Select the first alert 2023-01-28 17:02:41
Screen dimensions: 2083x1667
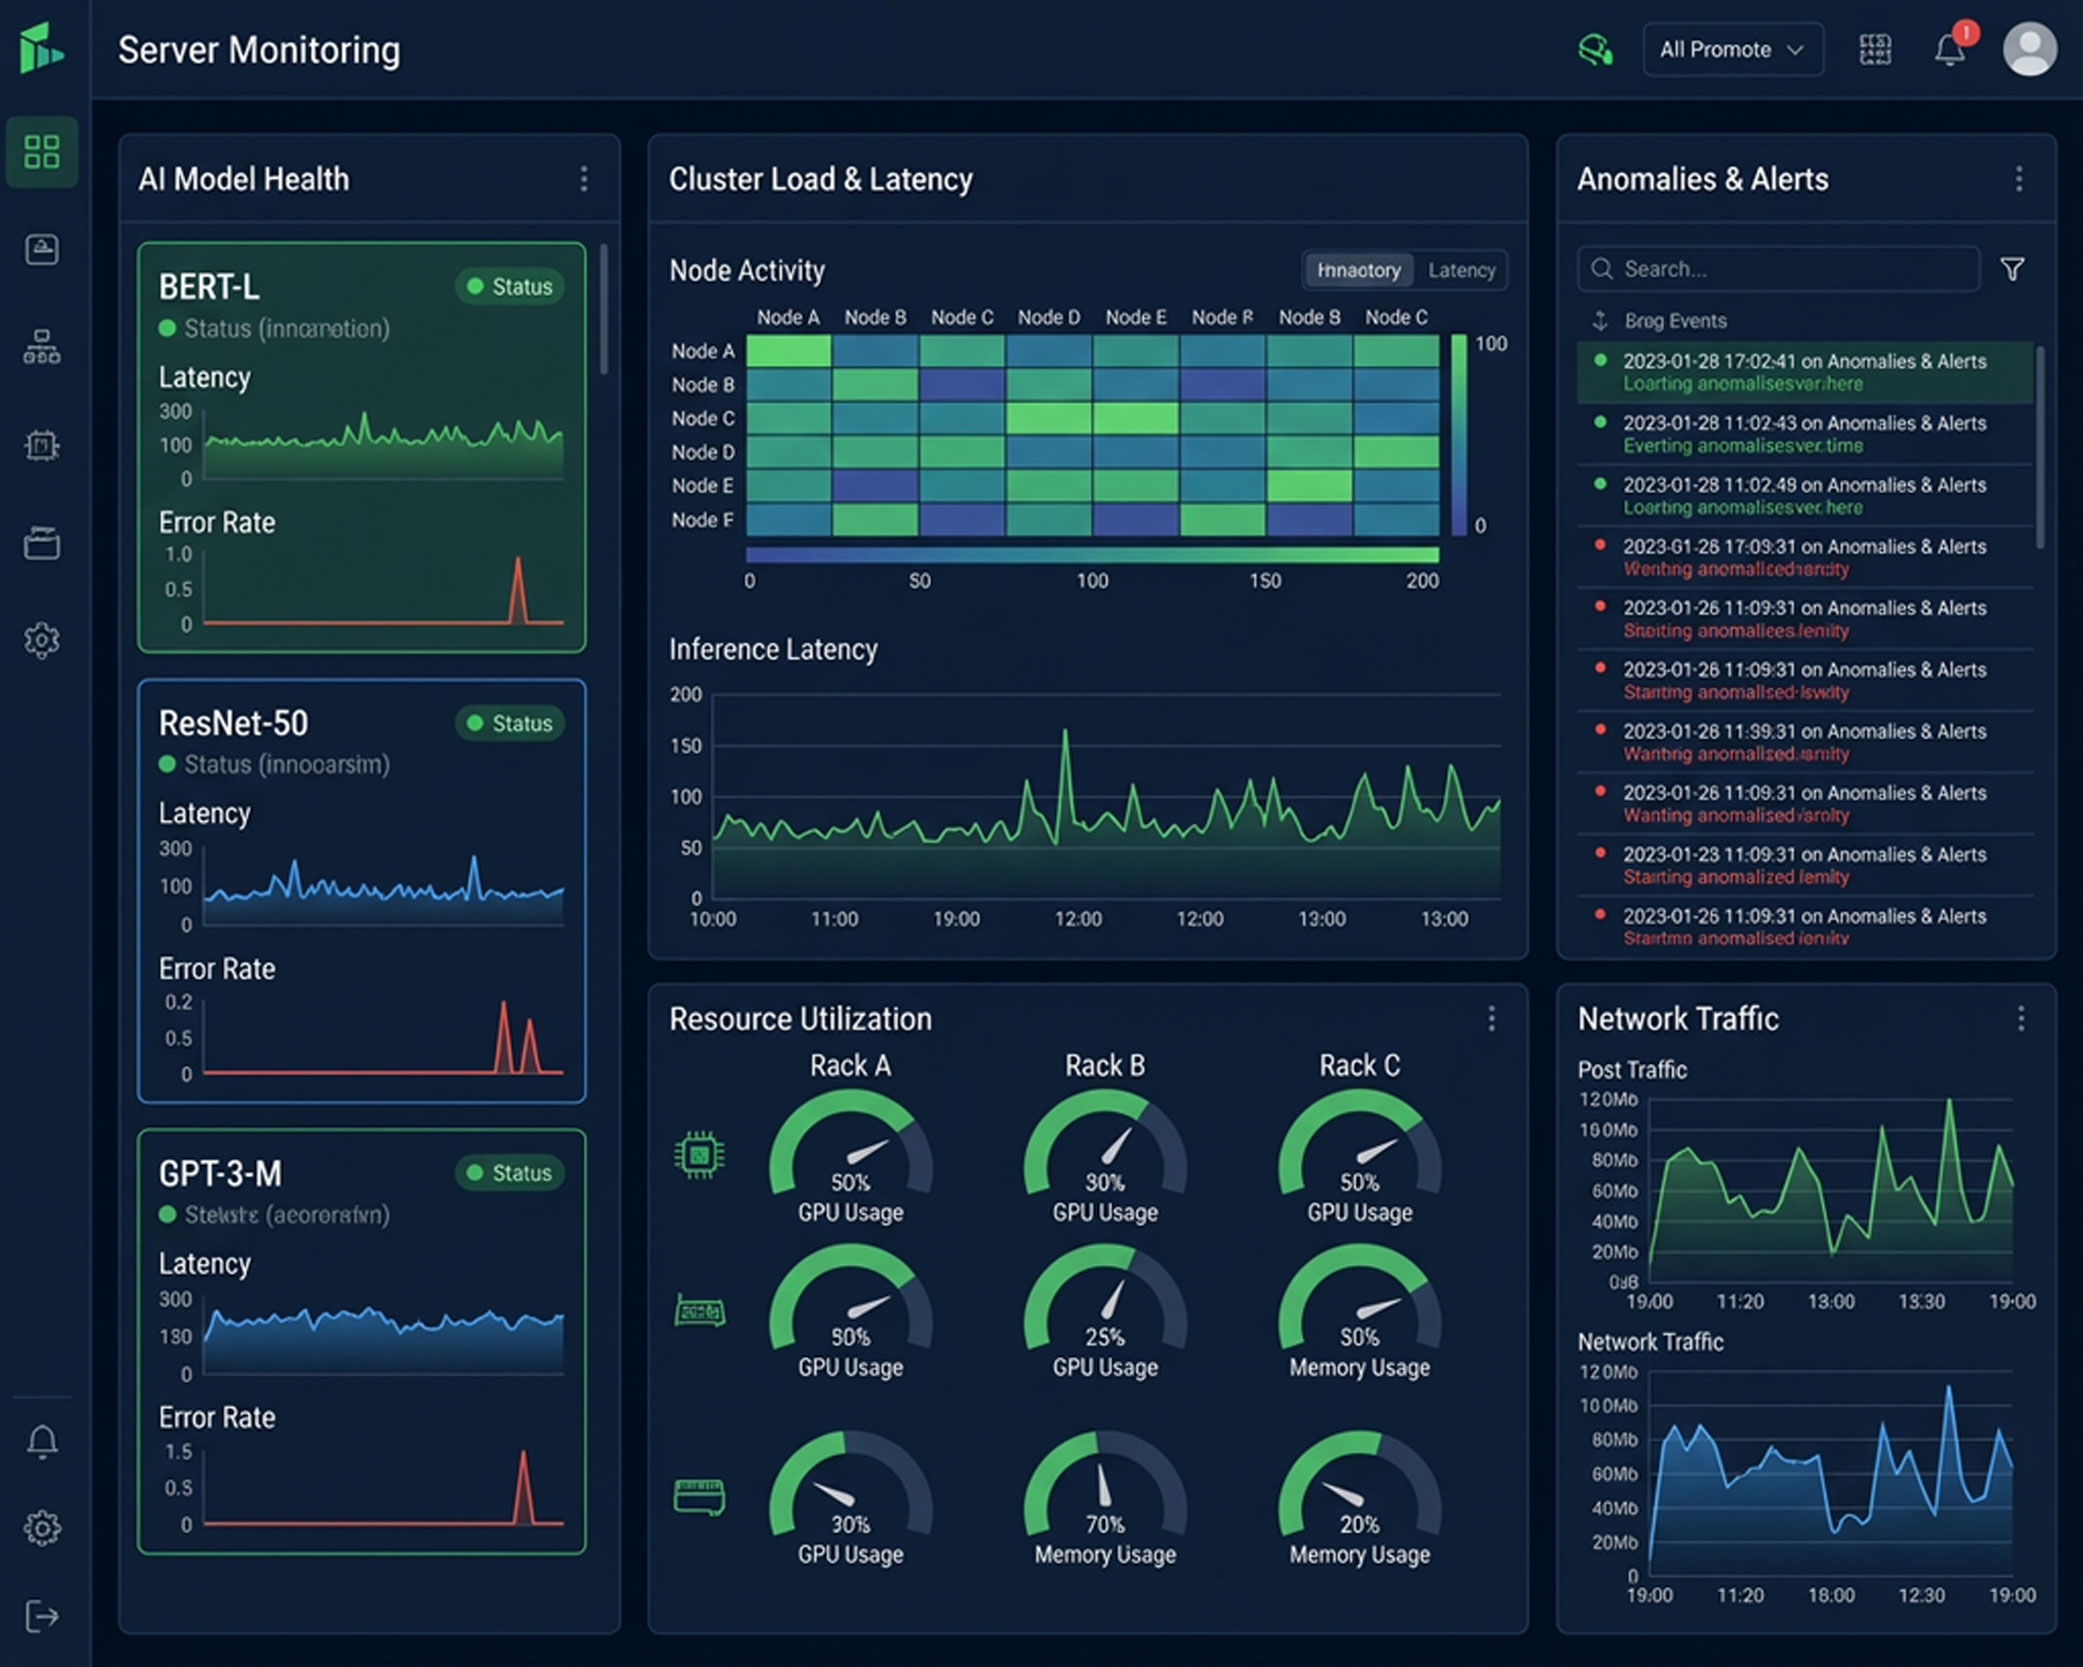[x=1804, y=372]
